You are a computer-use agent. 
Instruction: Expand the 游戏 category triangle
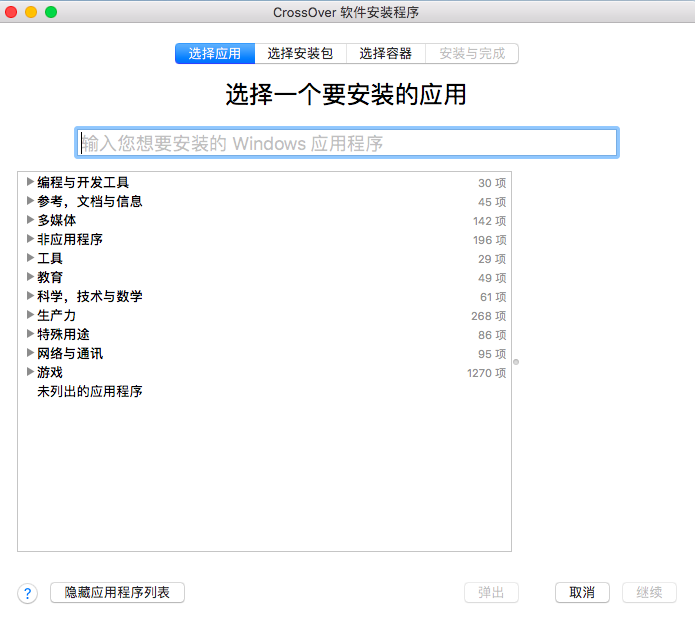[30, 372]
